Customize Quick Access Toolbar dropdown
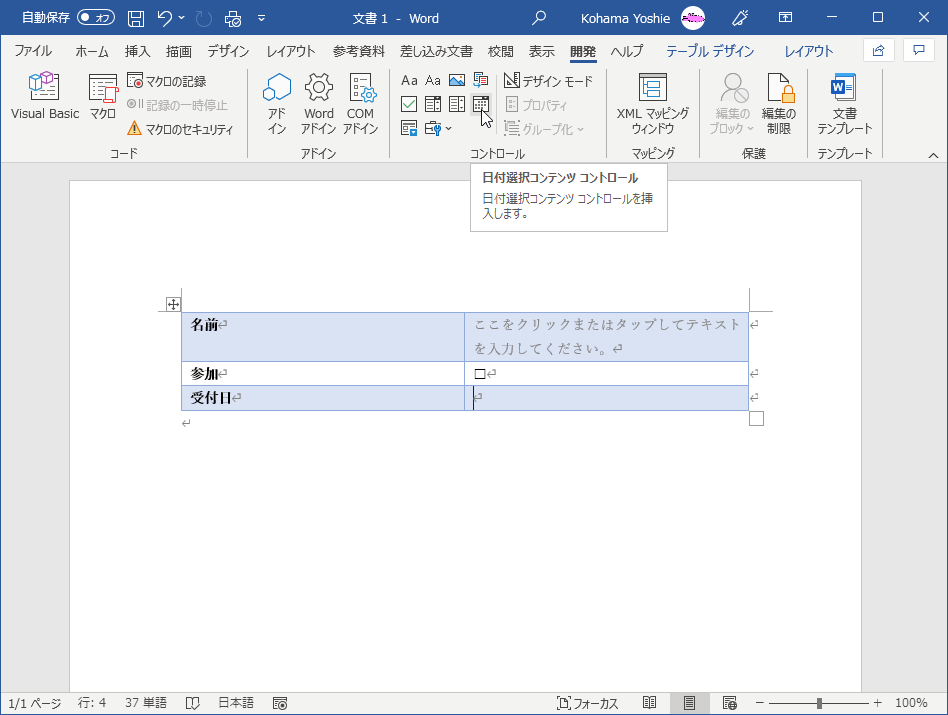 261,18
